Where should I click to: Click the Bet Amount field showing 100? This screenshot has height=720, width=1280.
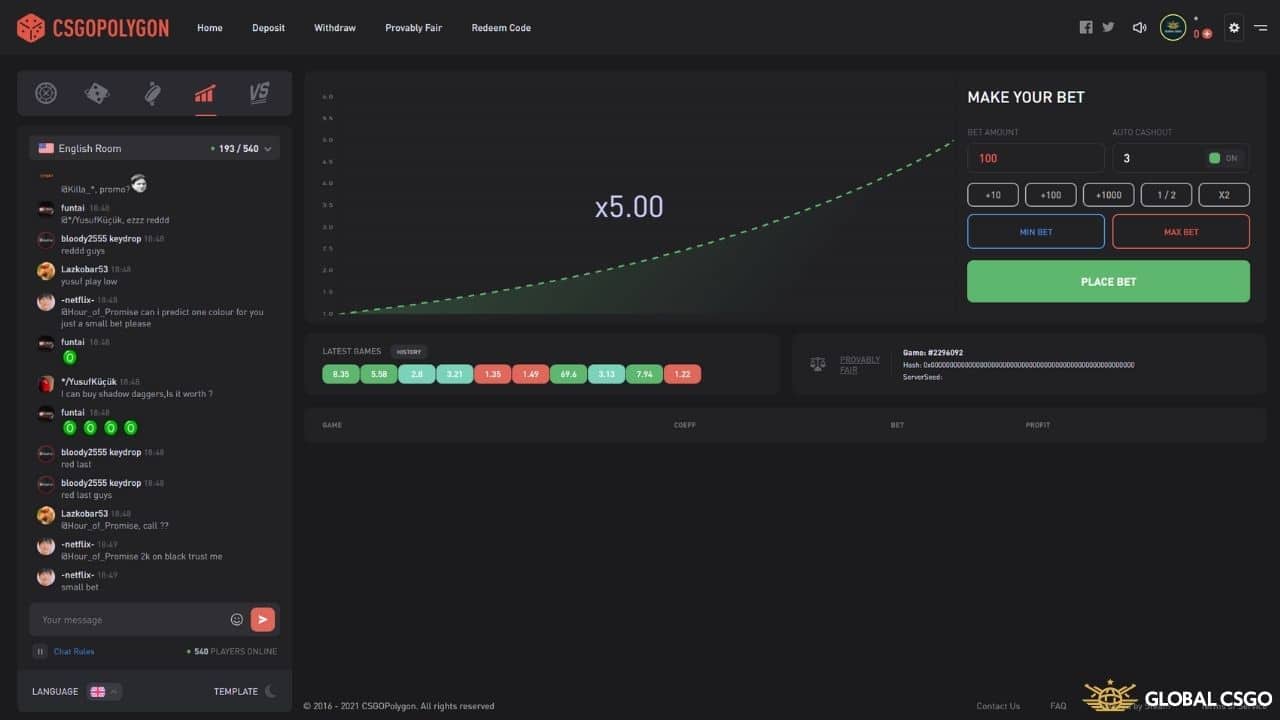[1036, 158]
